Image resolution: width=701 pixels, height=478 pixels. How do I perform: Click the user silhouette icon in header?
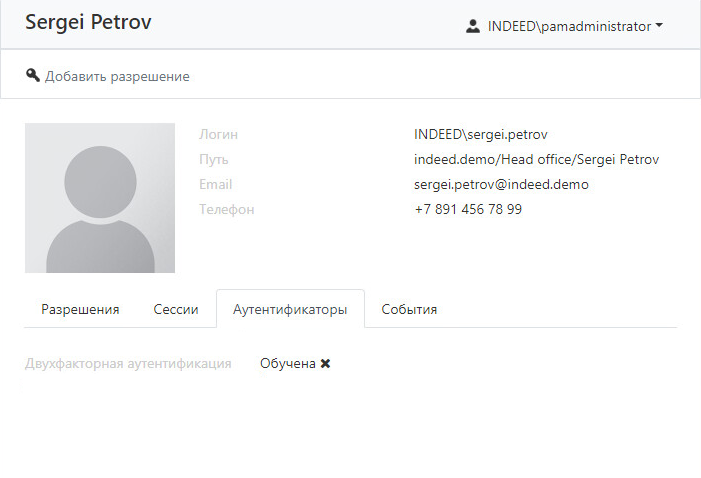coord(473,26)
